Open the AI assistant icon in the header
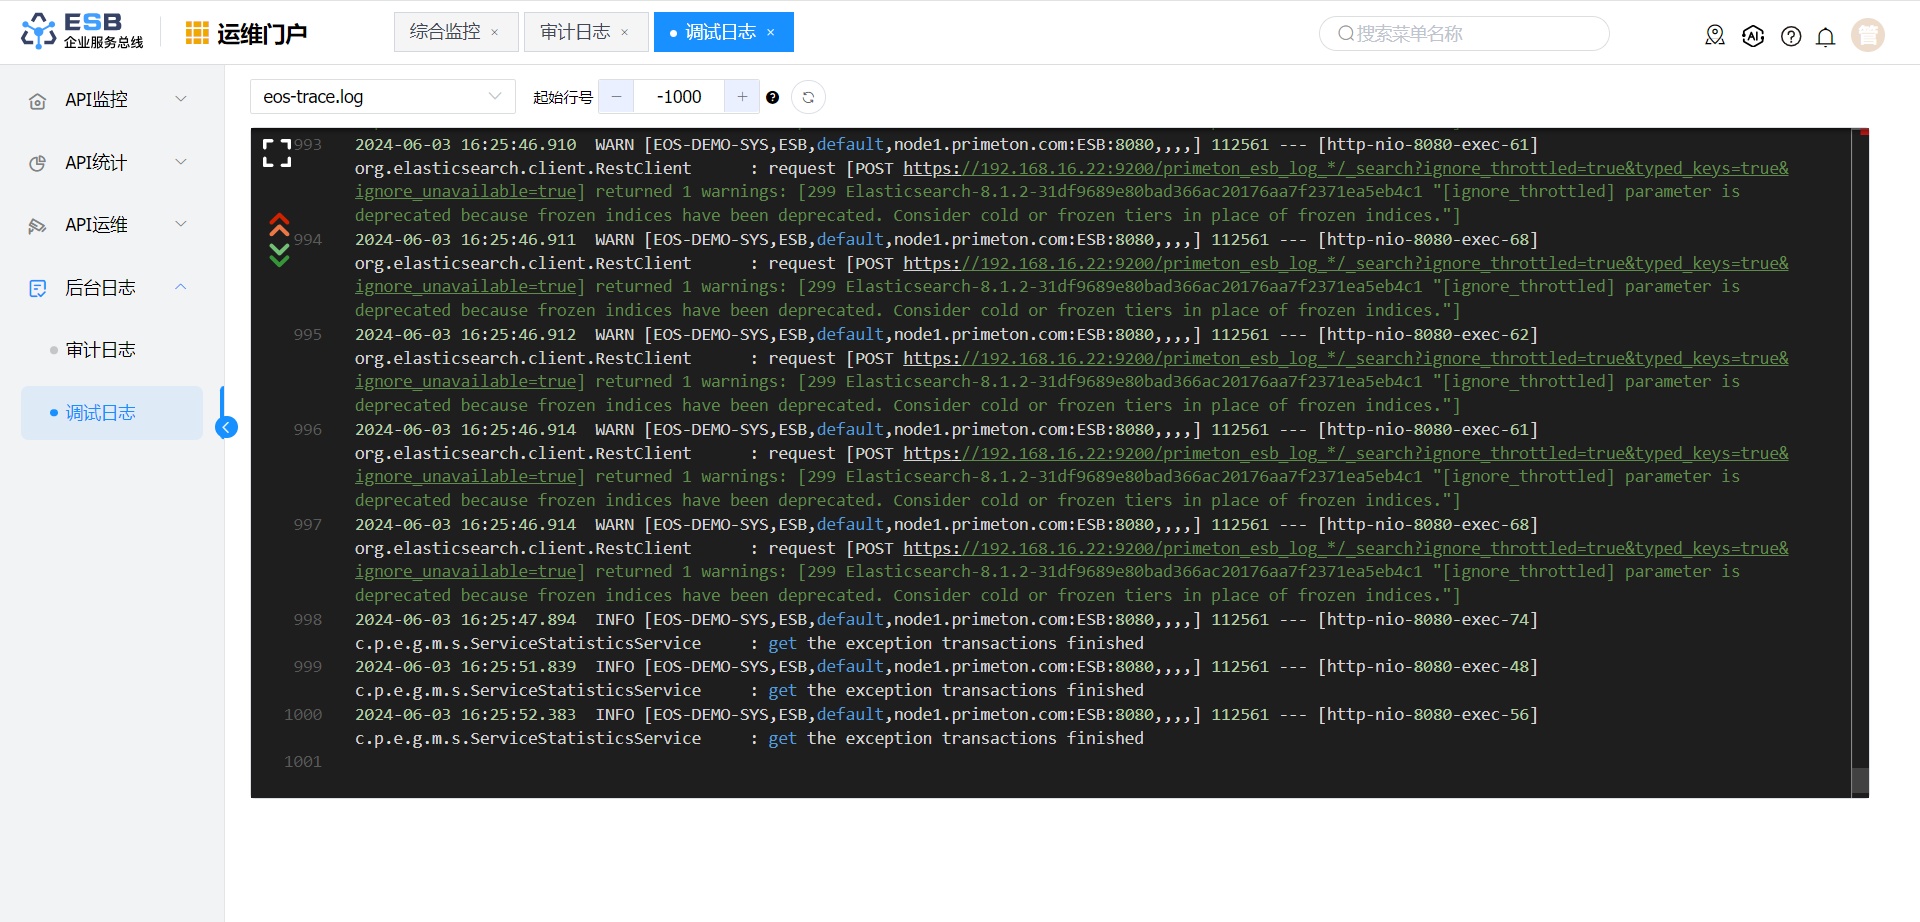1920x922 pixels. 1753,36
